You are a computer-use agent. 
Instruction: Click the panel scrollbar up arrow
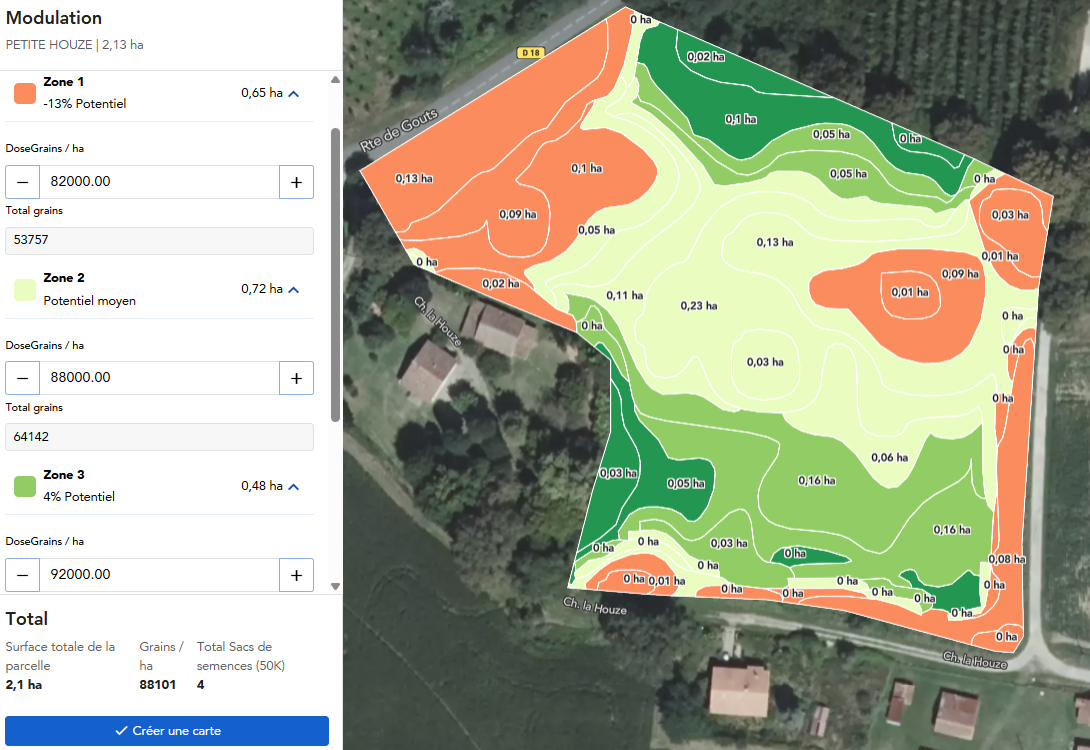pos(335,80)
